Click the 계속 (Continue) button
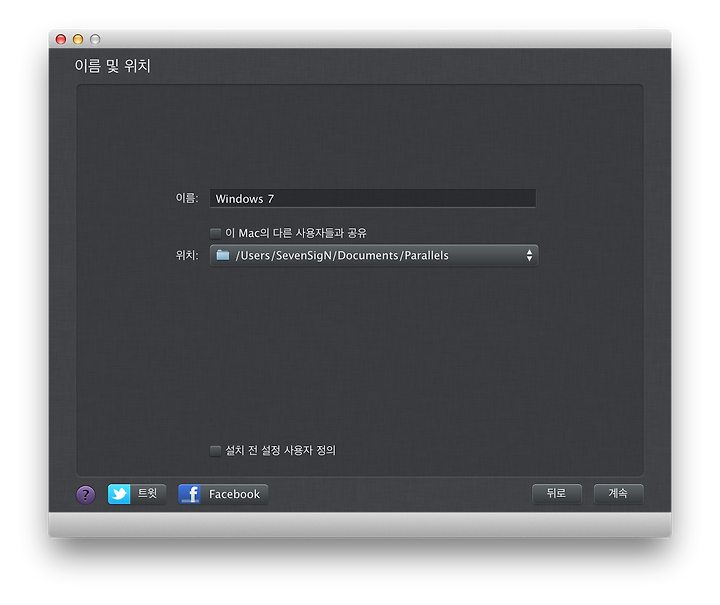Screen dimensions: 720x605 point(618,494)
